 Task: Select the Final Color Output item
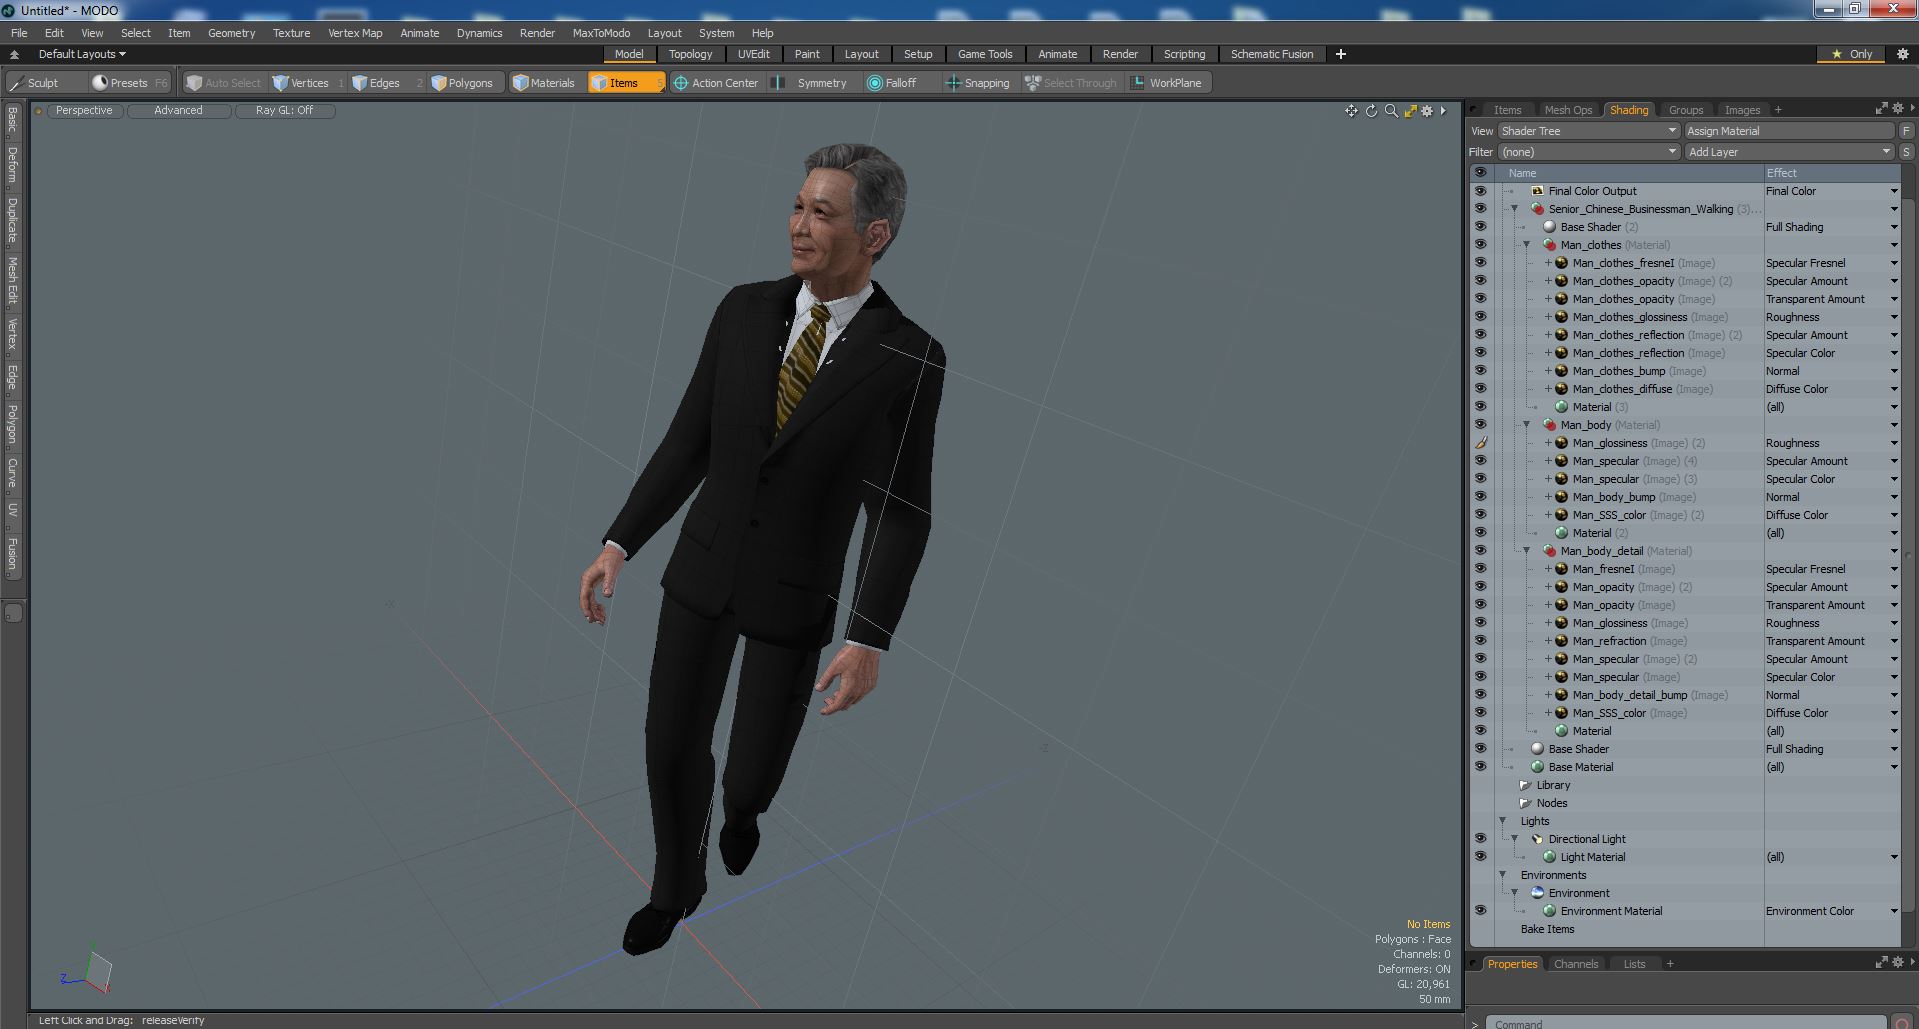coord(1592,191)
